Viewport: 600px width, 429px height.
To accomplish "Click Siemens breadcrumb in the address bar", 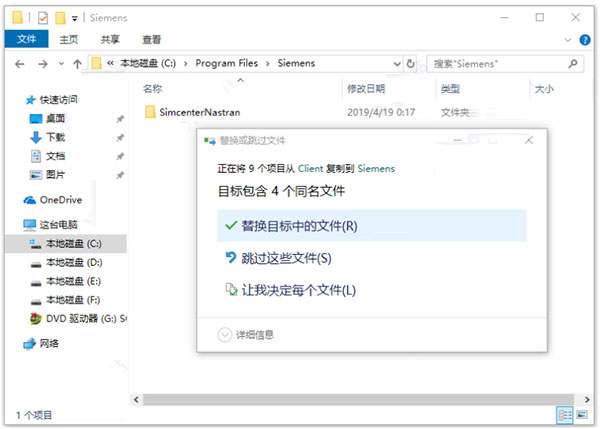I will click(296, 63).
